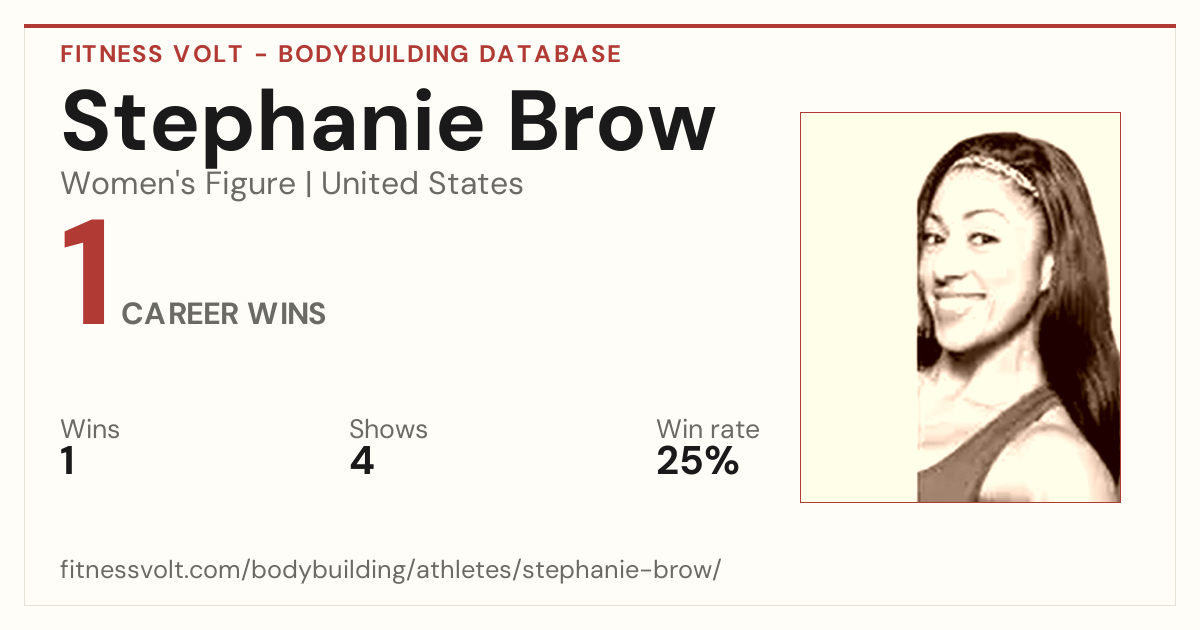Screen dimensions: 1200x630
Task: Click the word DATABASE in the header
Action: point(549,54)
